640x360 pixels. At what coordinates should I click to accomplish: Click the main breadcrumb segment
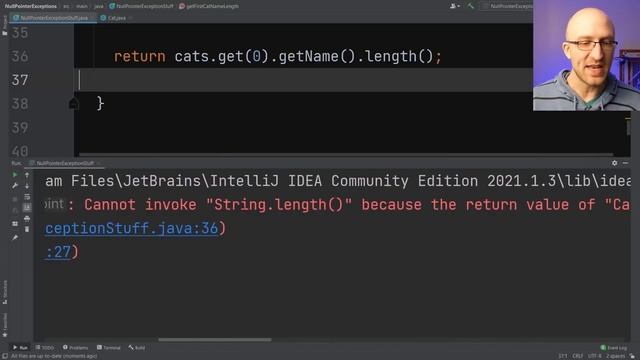tap(82, 6)
